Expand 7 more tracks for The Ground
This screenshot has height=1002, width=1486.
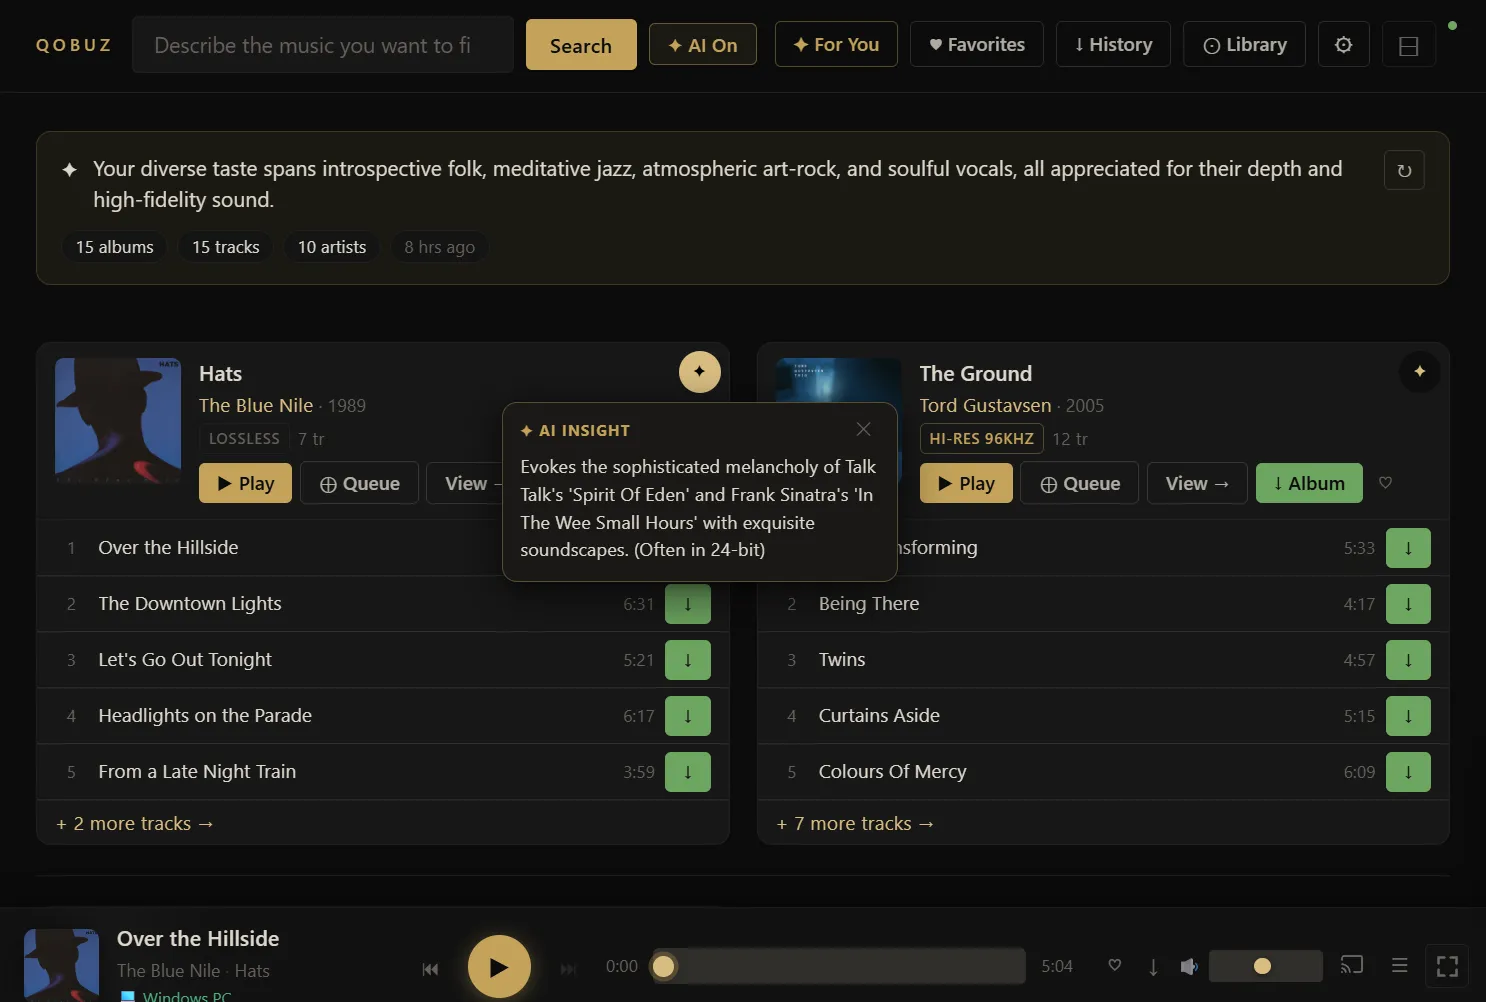pos(855,824)
